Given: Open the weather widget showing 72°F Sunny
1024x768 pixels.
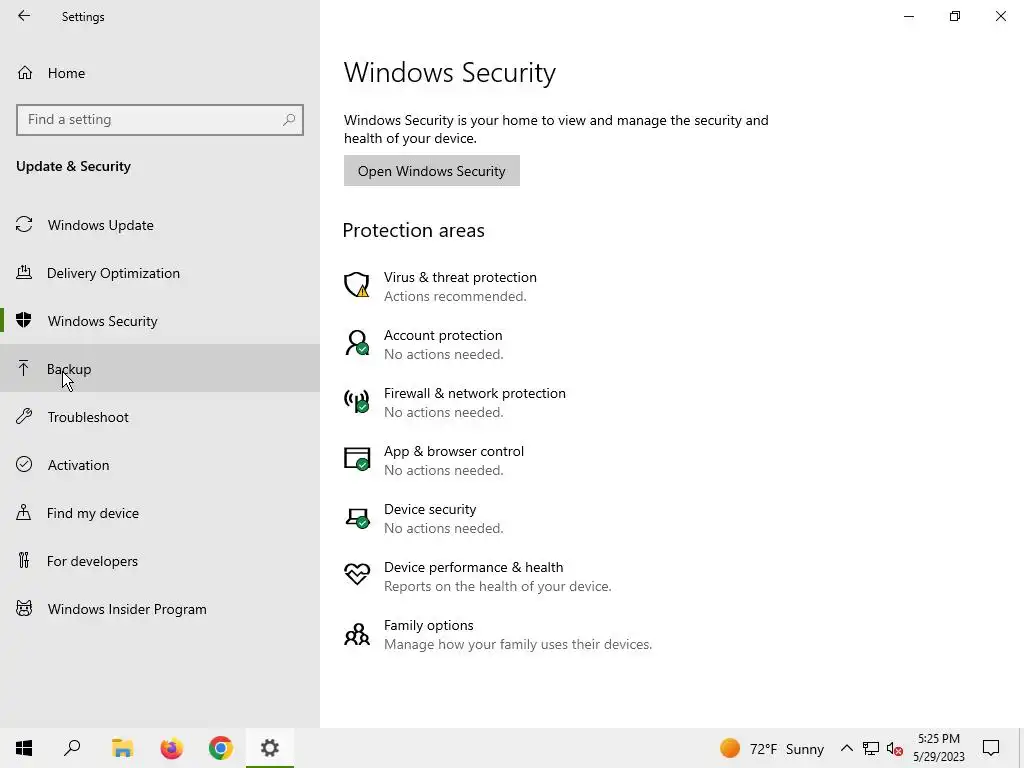Looking at the screenshot, I should [772, 748].
